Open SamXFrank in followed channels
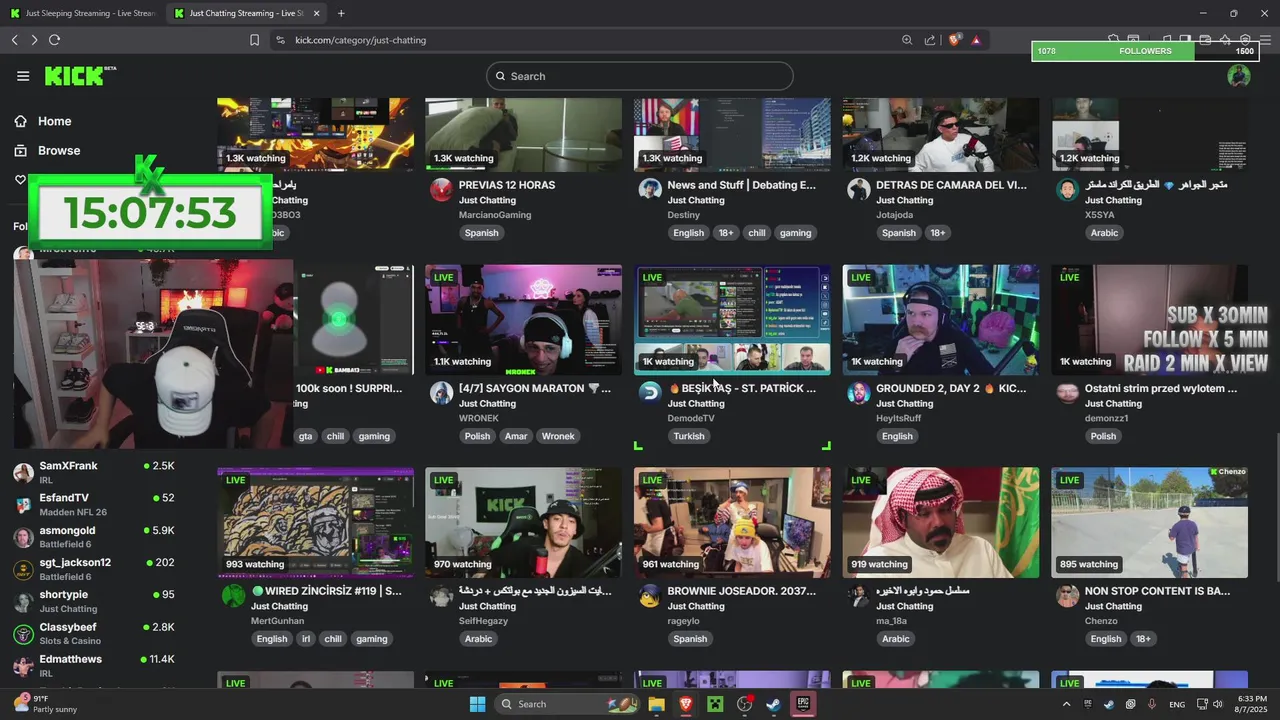Screen dimensions: 1280x720 click(x=94, y=472)
